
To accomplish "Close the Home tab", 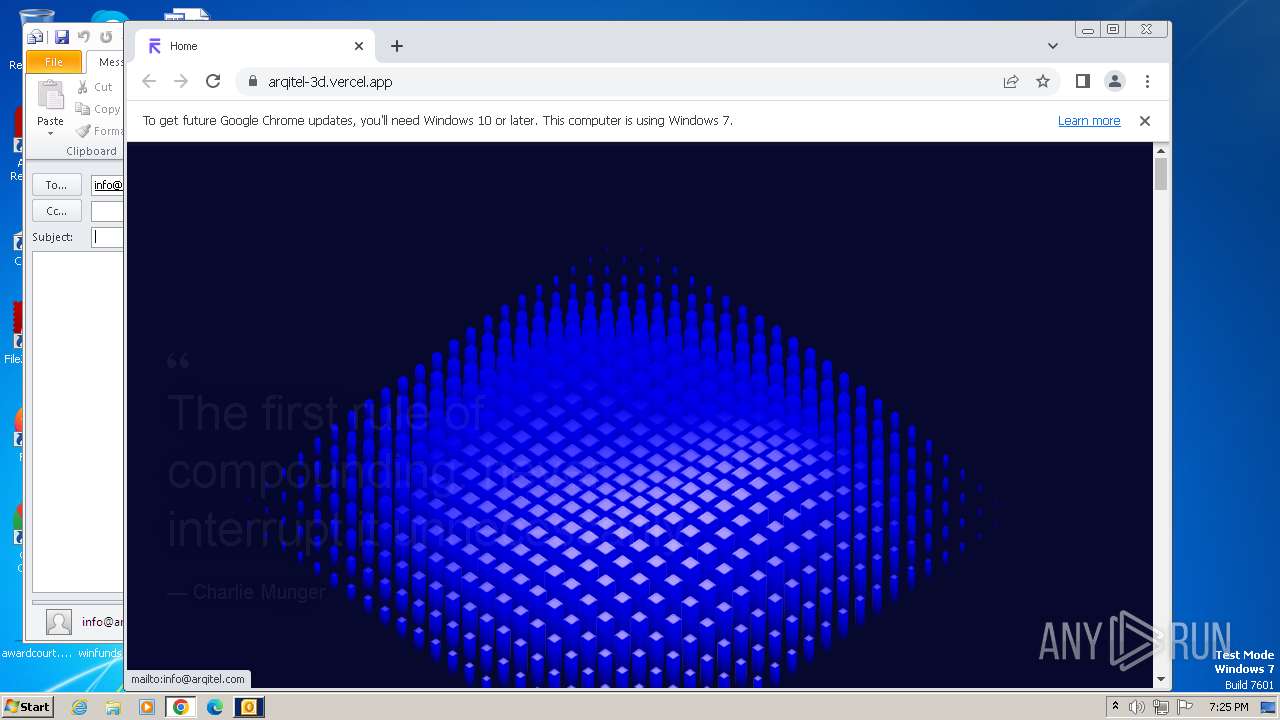I will [359, 46].
